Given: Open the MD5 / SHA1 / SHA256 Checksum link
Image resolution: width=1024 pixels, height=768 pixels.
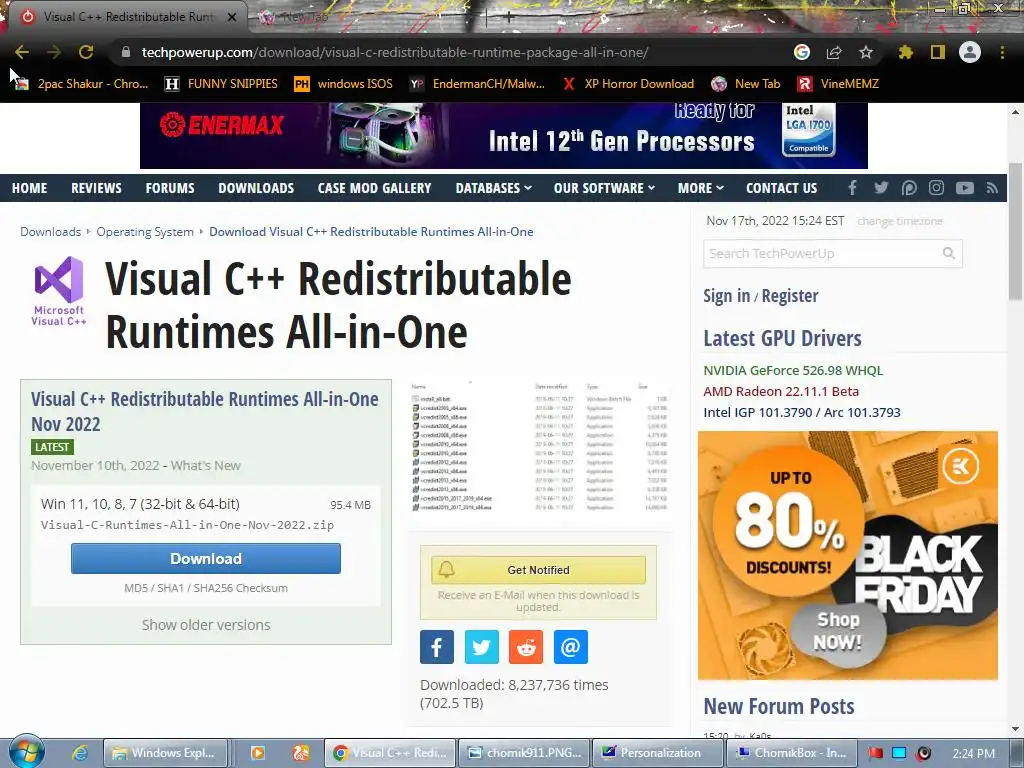Looking at the screenshot, I should 206,588.
